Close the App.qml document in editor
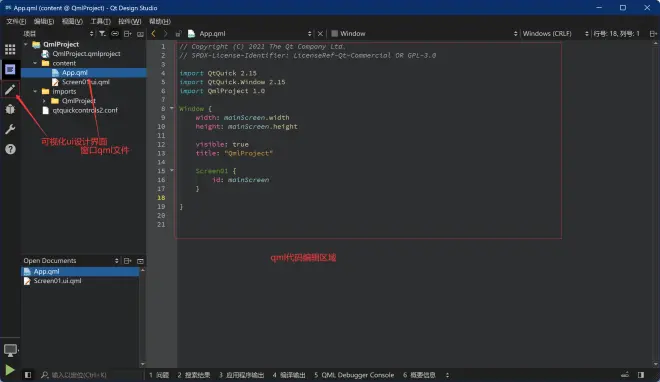Screen dimensions: 660x382 coord(320,34)
